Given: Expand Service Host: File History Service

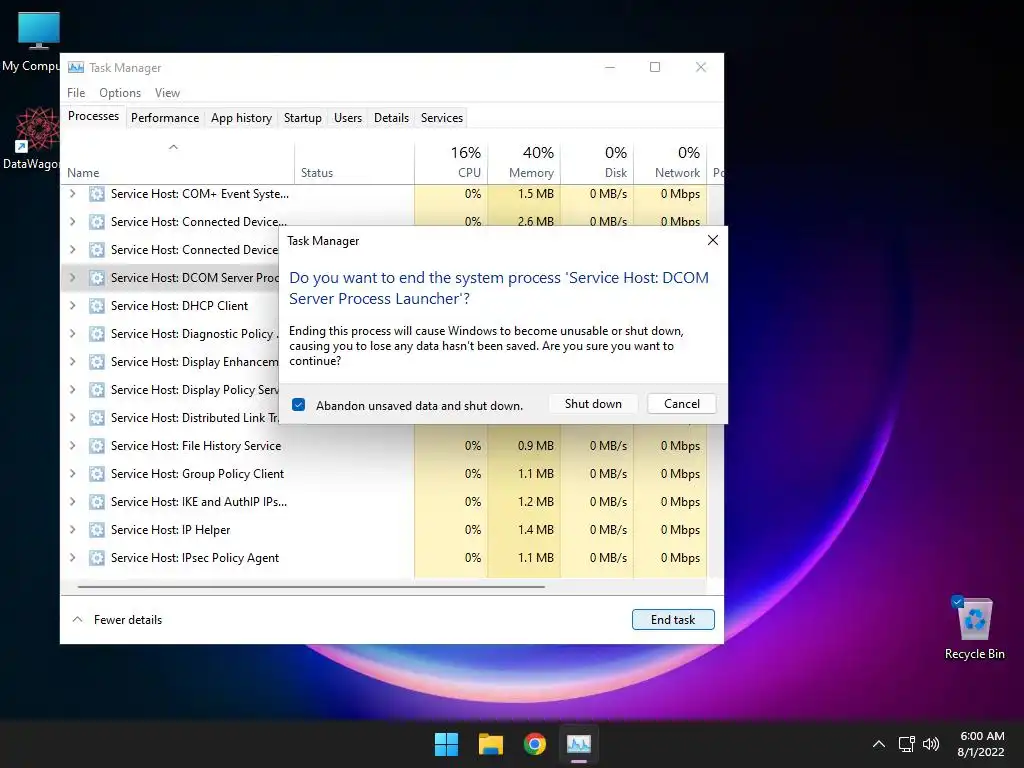Looking at the screenshot, I should [72, 446].
